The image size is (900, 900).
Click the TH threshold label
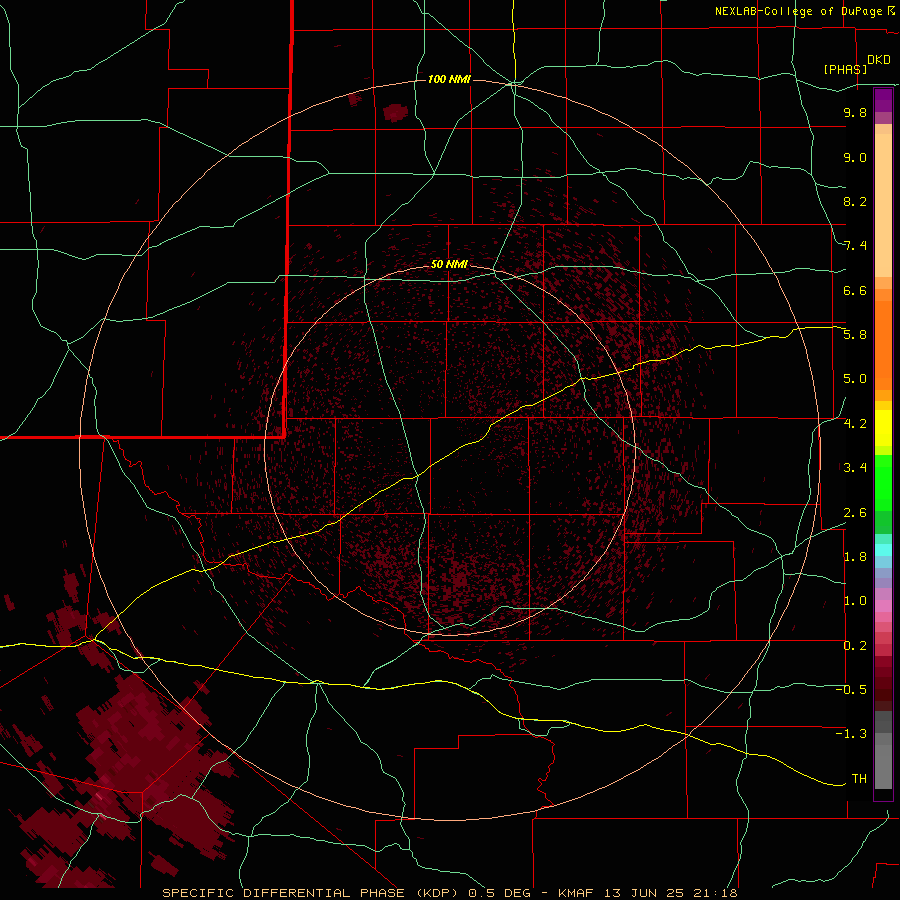point(859,779)
